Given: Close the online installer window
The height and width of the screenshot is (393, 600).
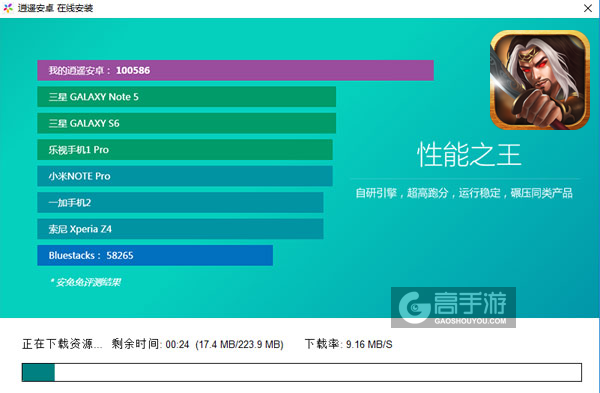Looking at the screenshot, I should click(x=588, y=8).
